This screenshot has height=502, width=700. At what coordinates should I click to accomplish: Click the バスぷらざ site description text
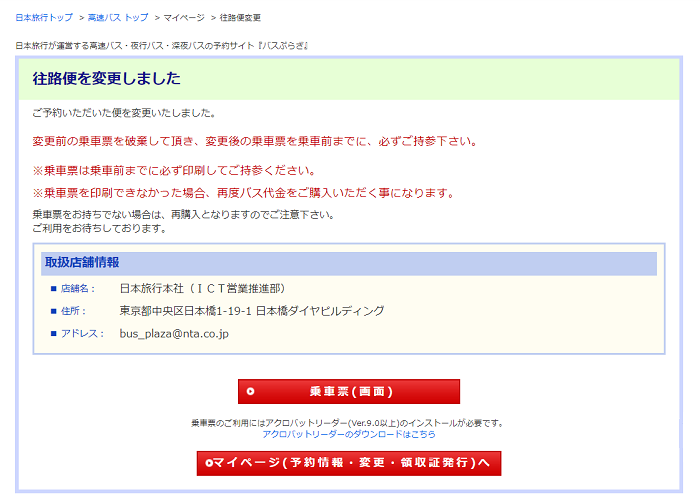pos(162,46)
